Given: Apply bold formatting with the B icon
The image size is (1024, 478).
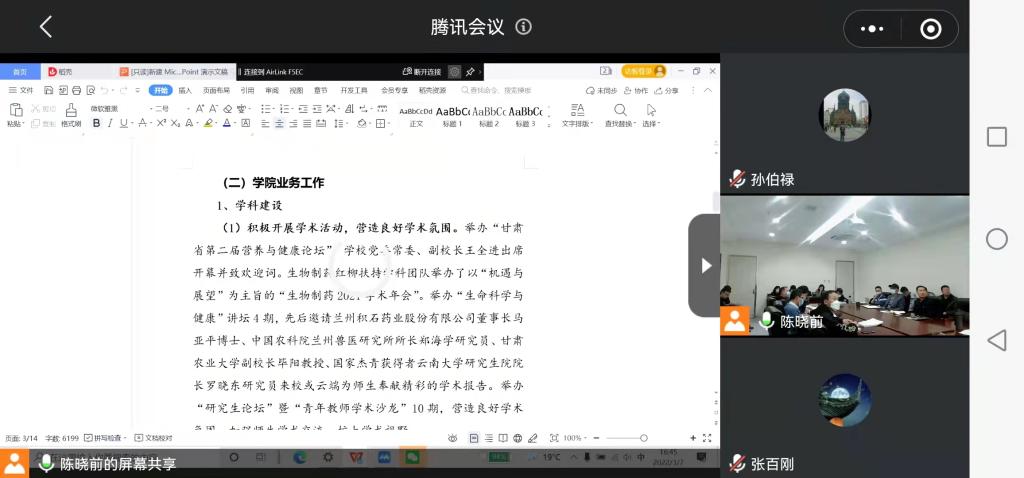Looking at the screenshot, I should [97, 123].
